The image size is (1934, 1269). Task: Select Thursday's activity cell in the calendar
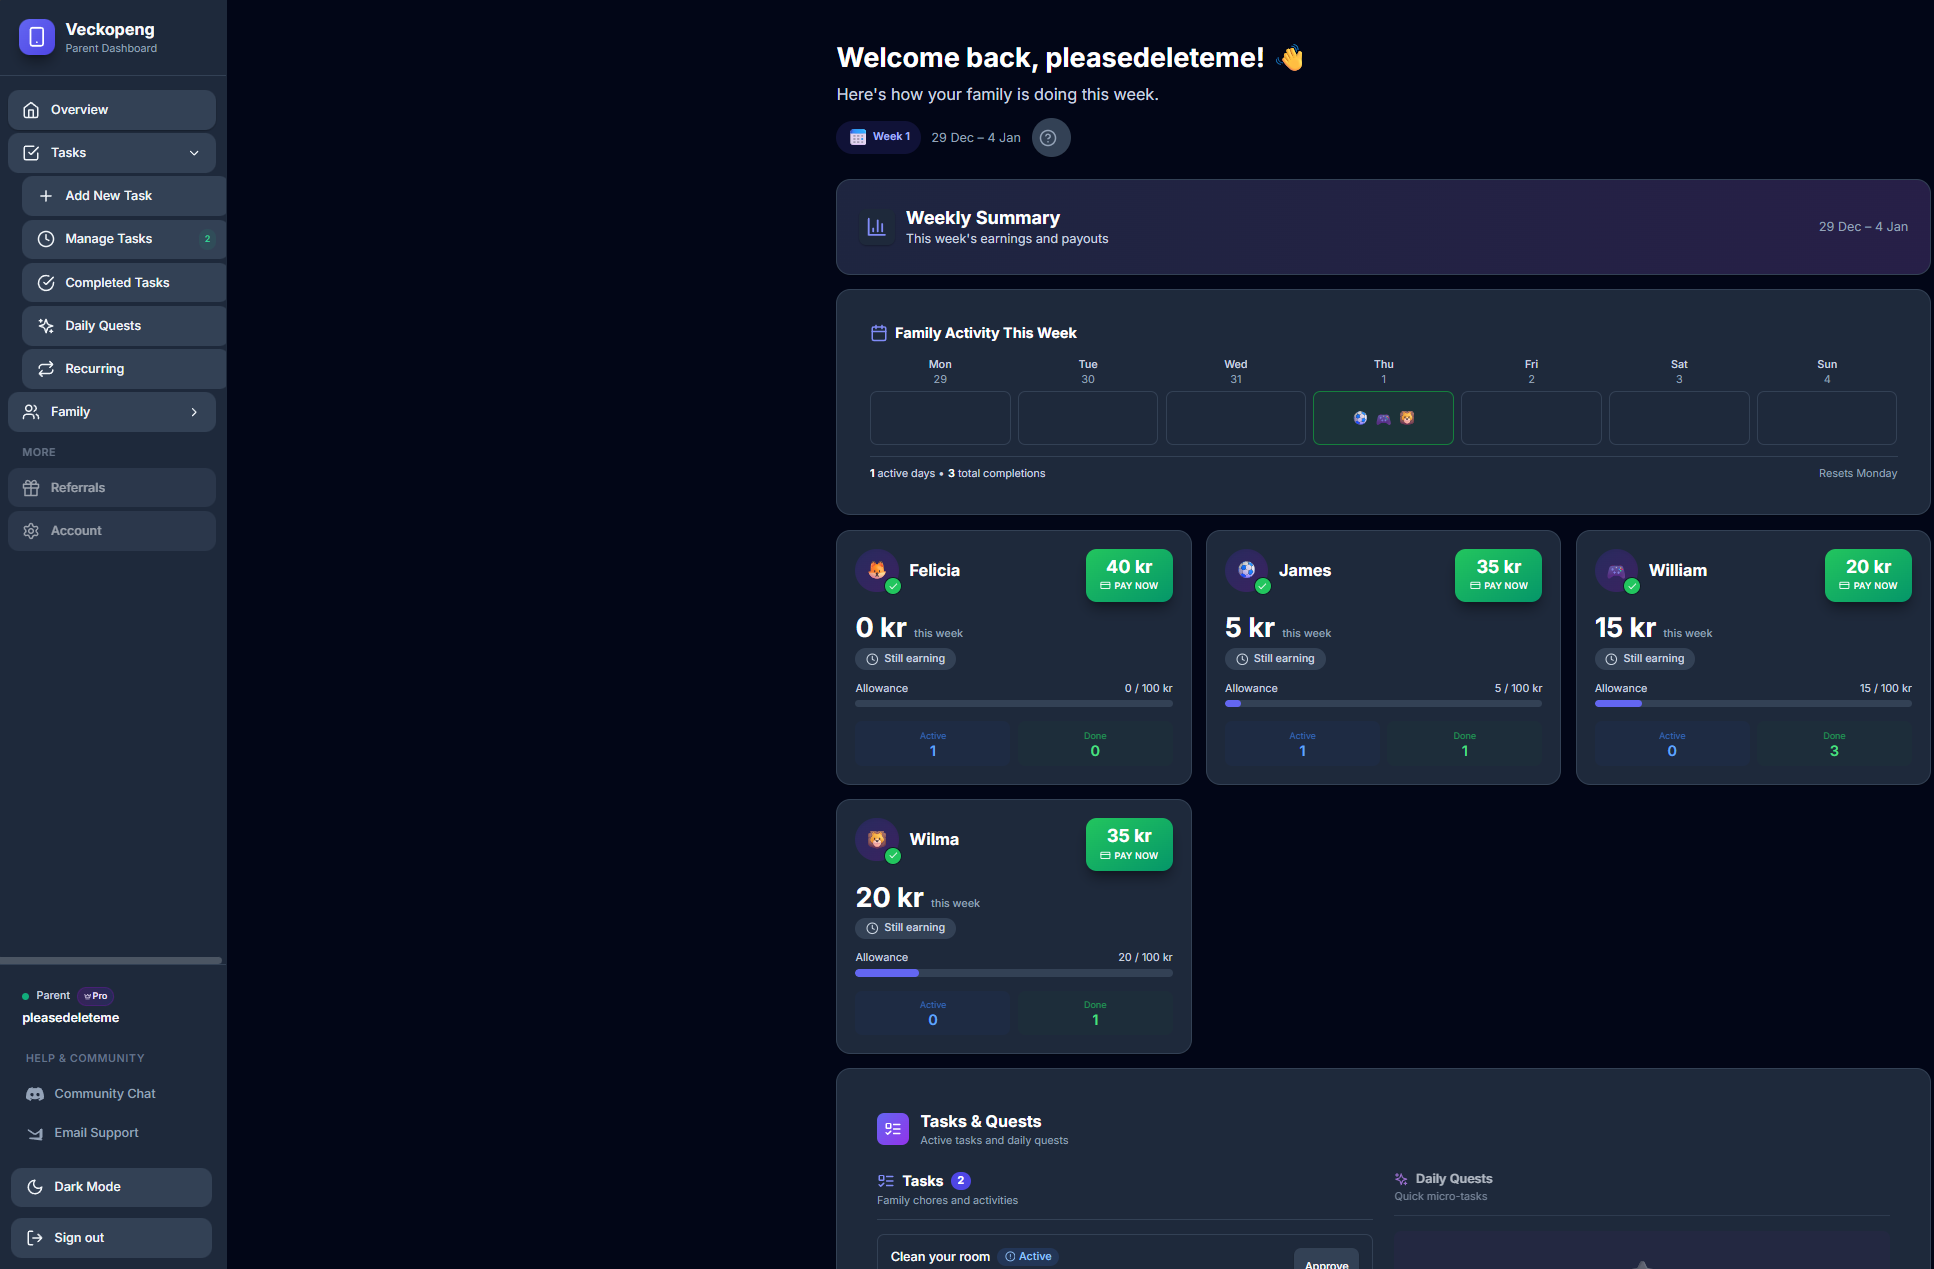(x=1382, y=418)
